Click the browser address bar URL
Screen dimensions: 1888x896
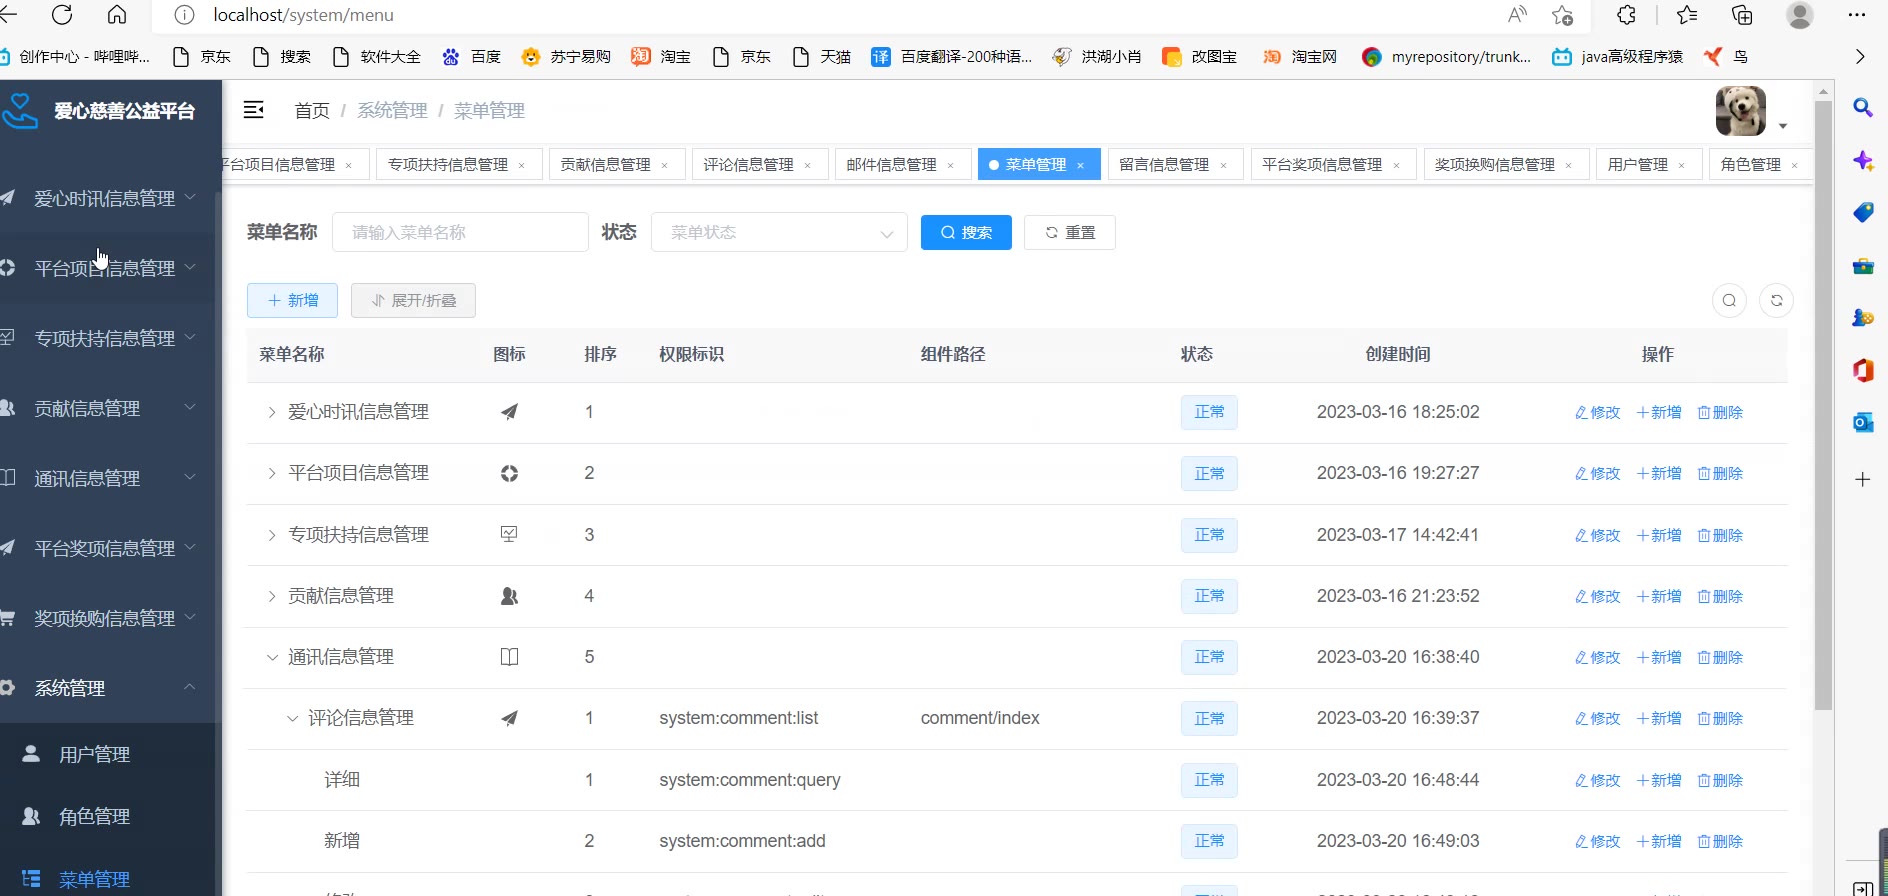click(x=303, y=15)
